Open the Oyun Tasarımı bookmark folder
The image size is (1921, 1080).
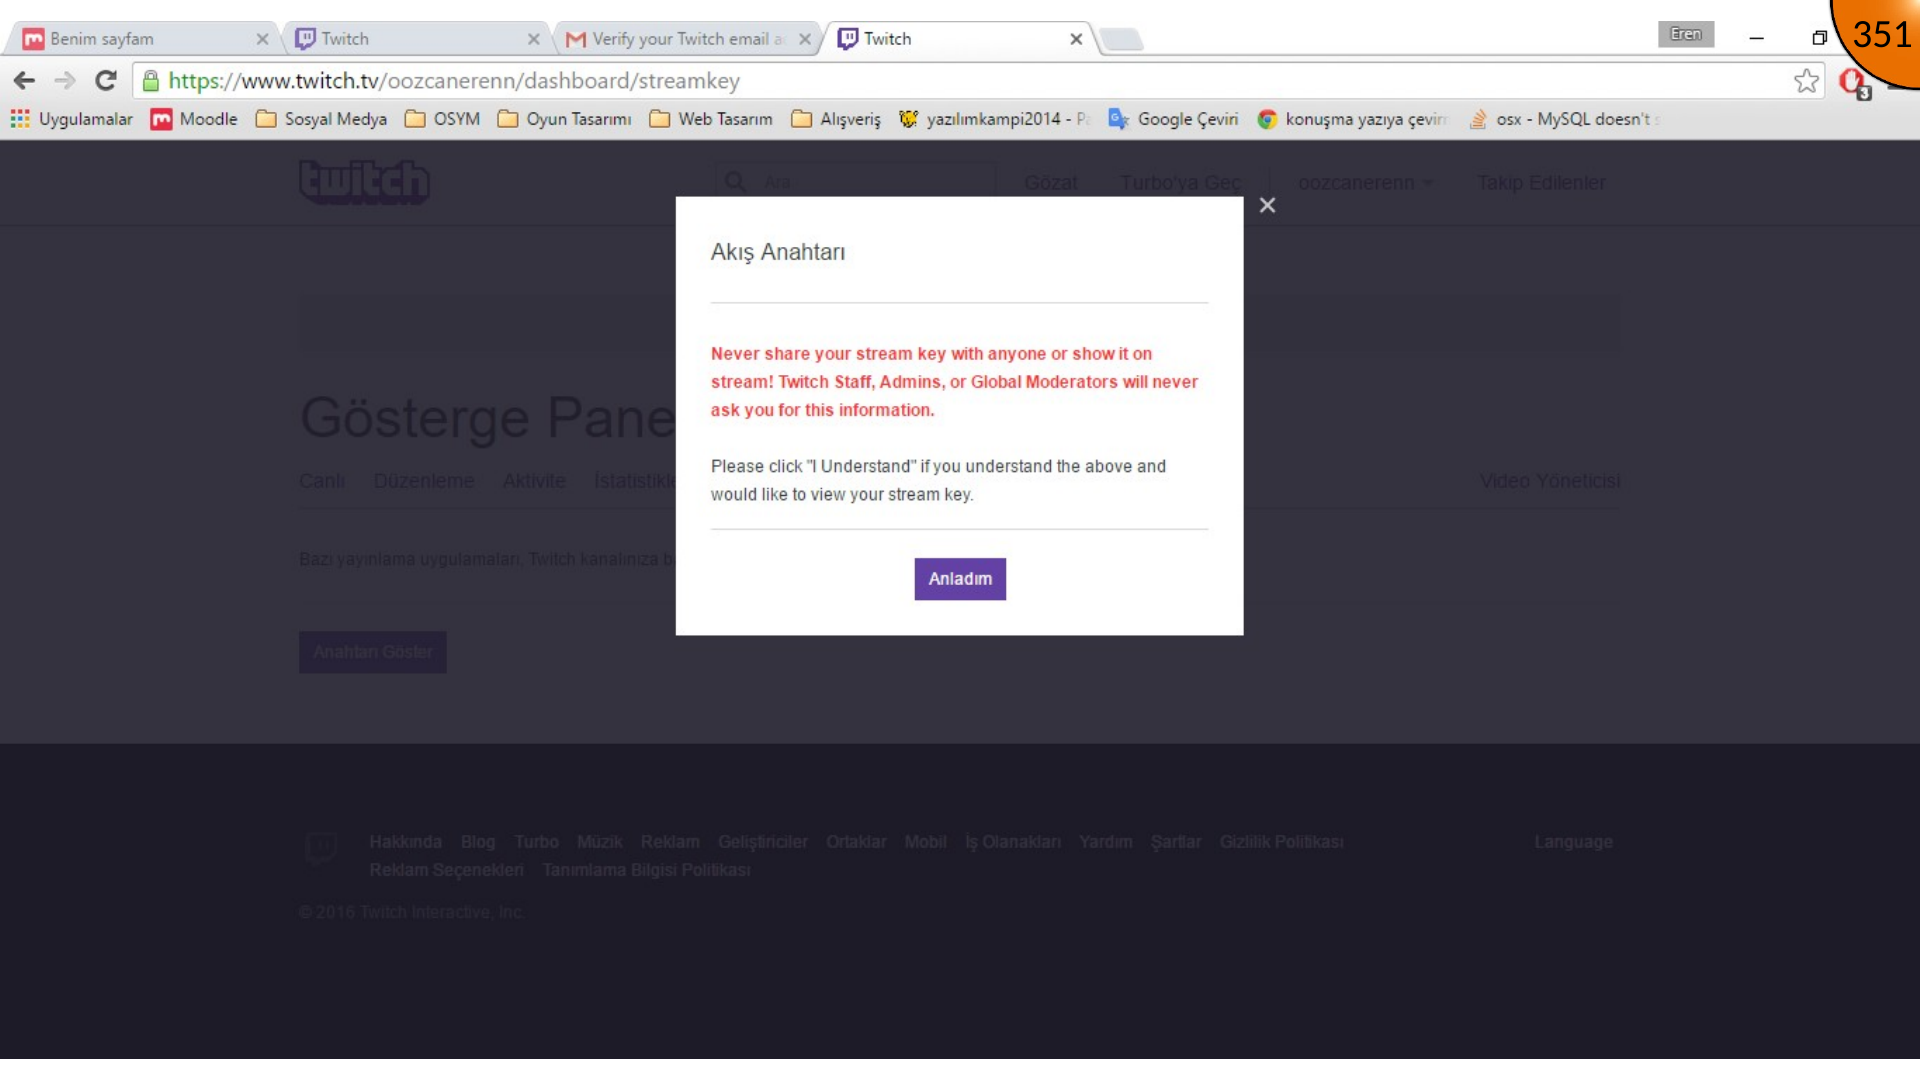tap(564, 119)
